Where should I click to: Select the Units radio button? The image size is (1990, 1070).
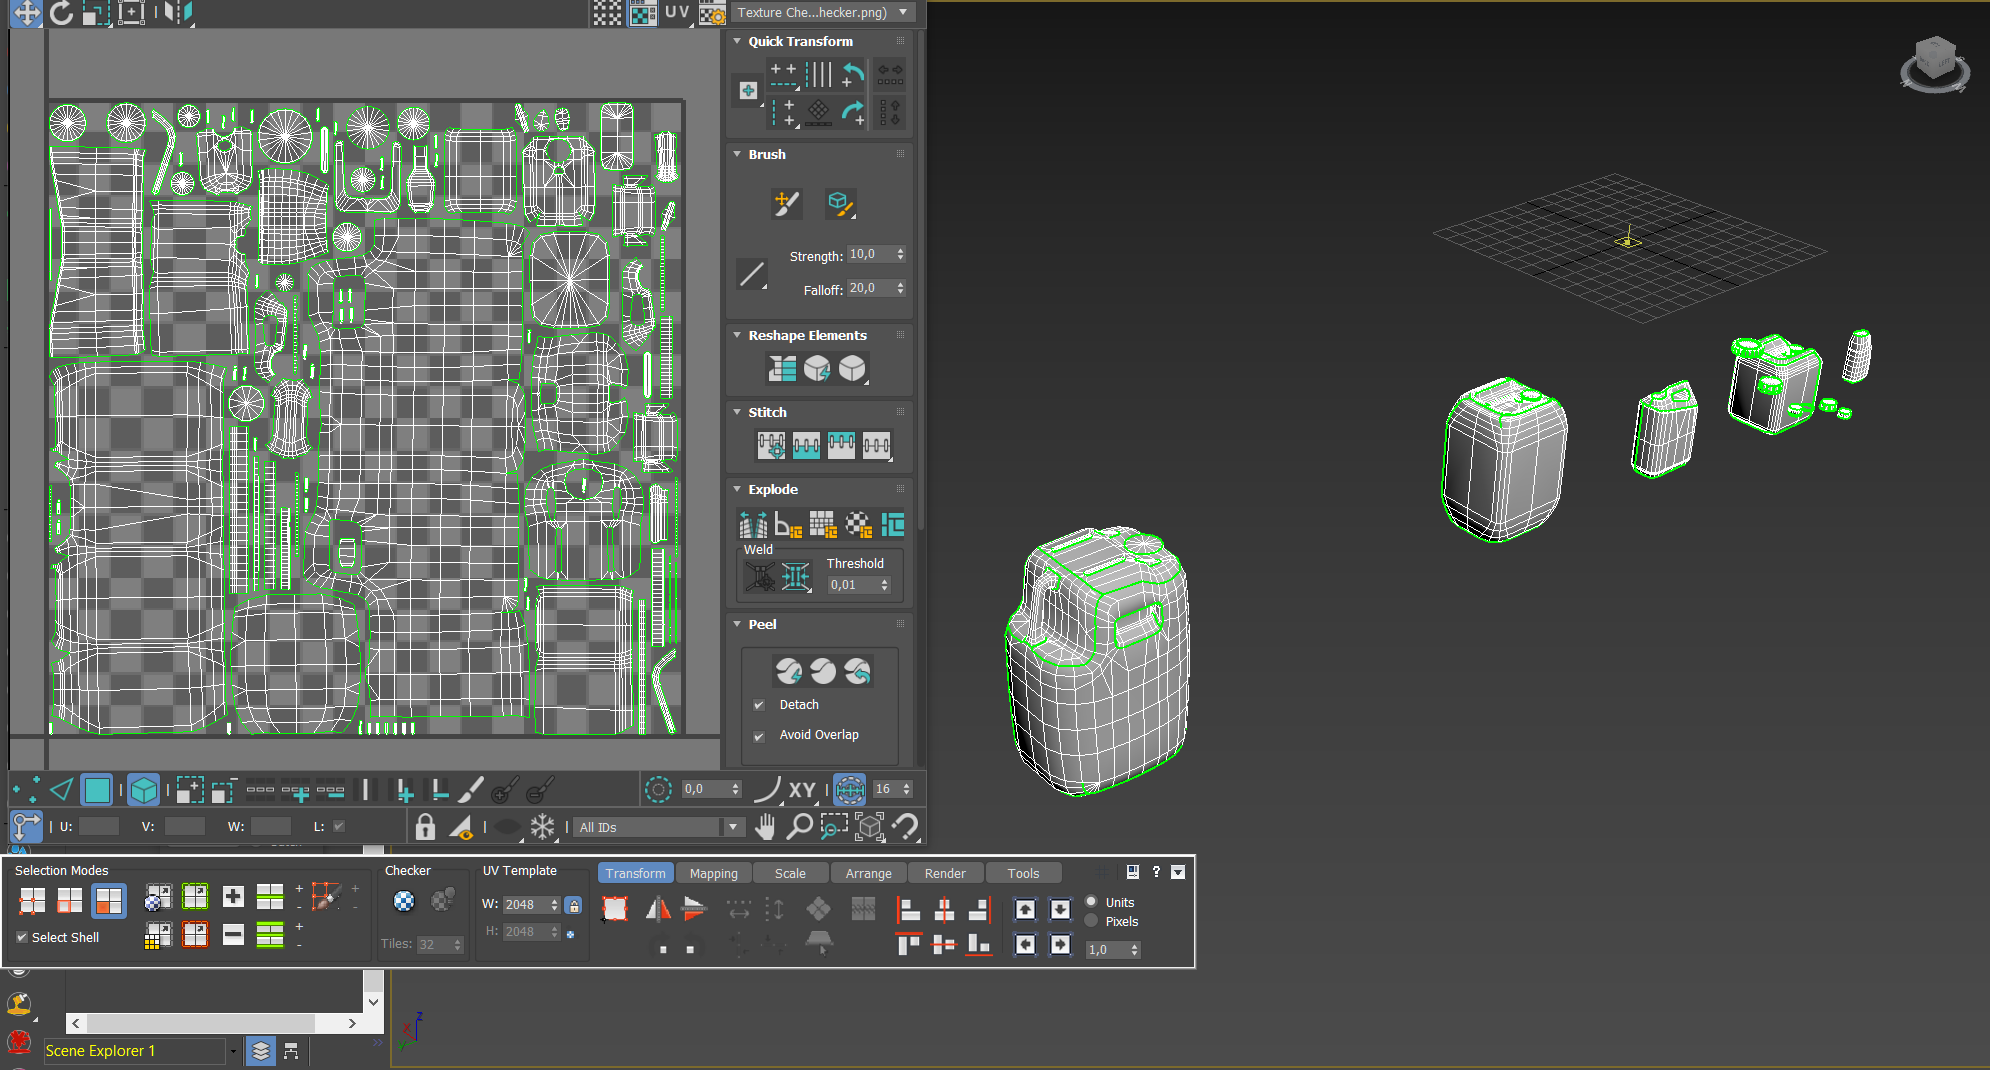coord(1092,902)
